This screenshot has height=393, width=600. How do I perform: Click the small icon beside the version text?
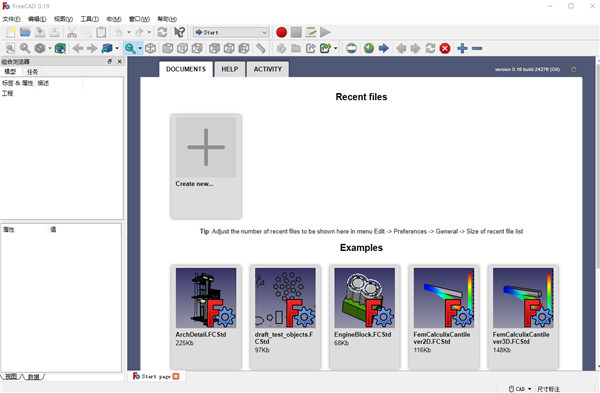(x=574, y=69)
